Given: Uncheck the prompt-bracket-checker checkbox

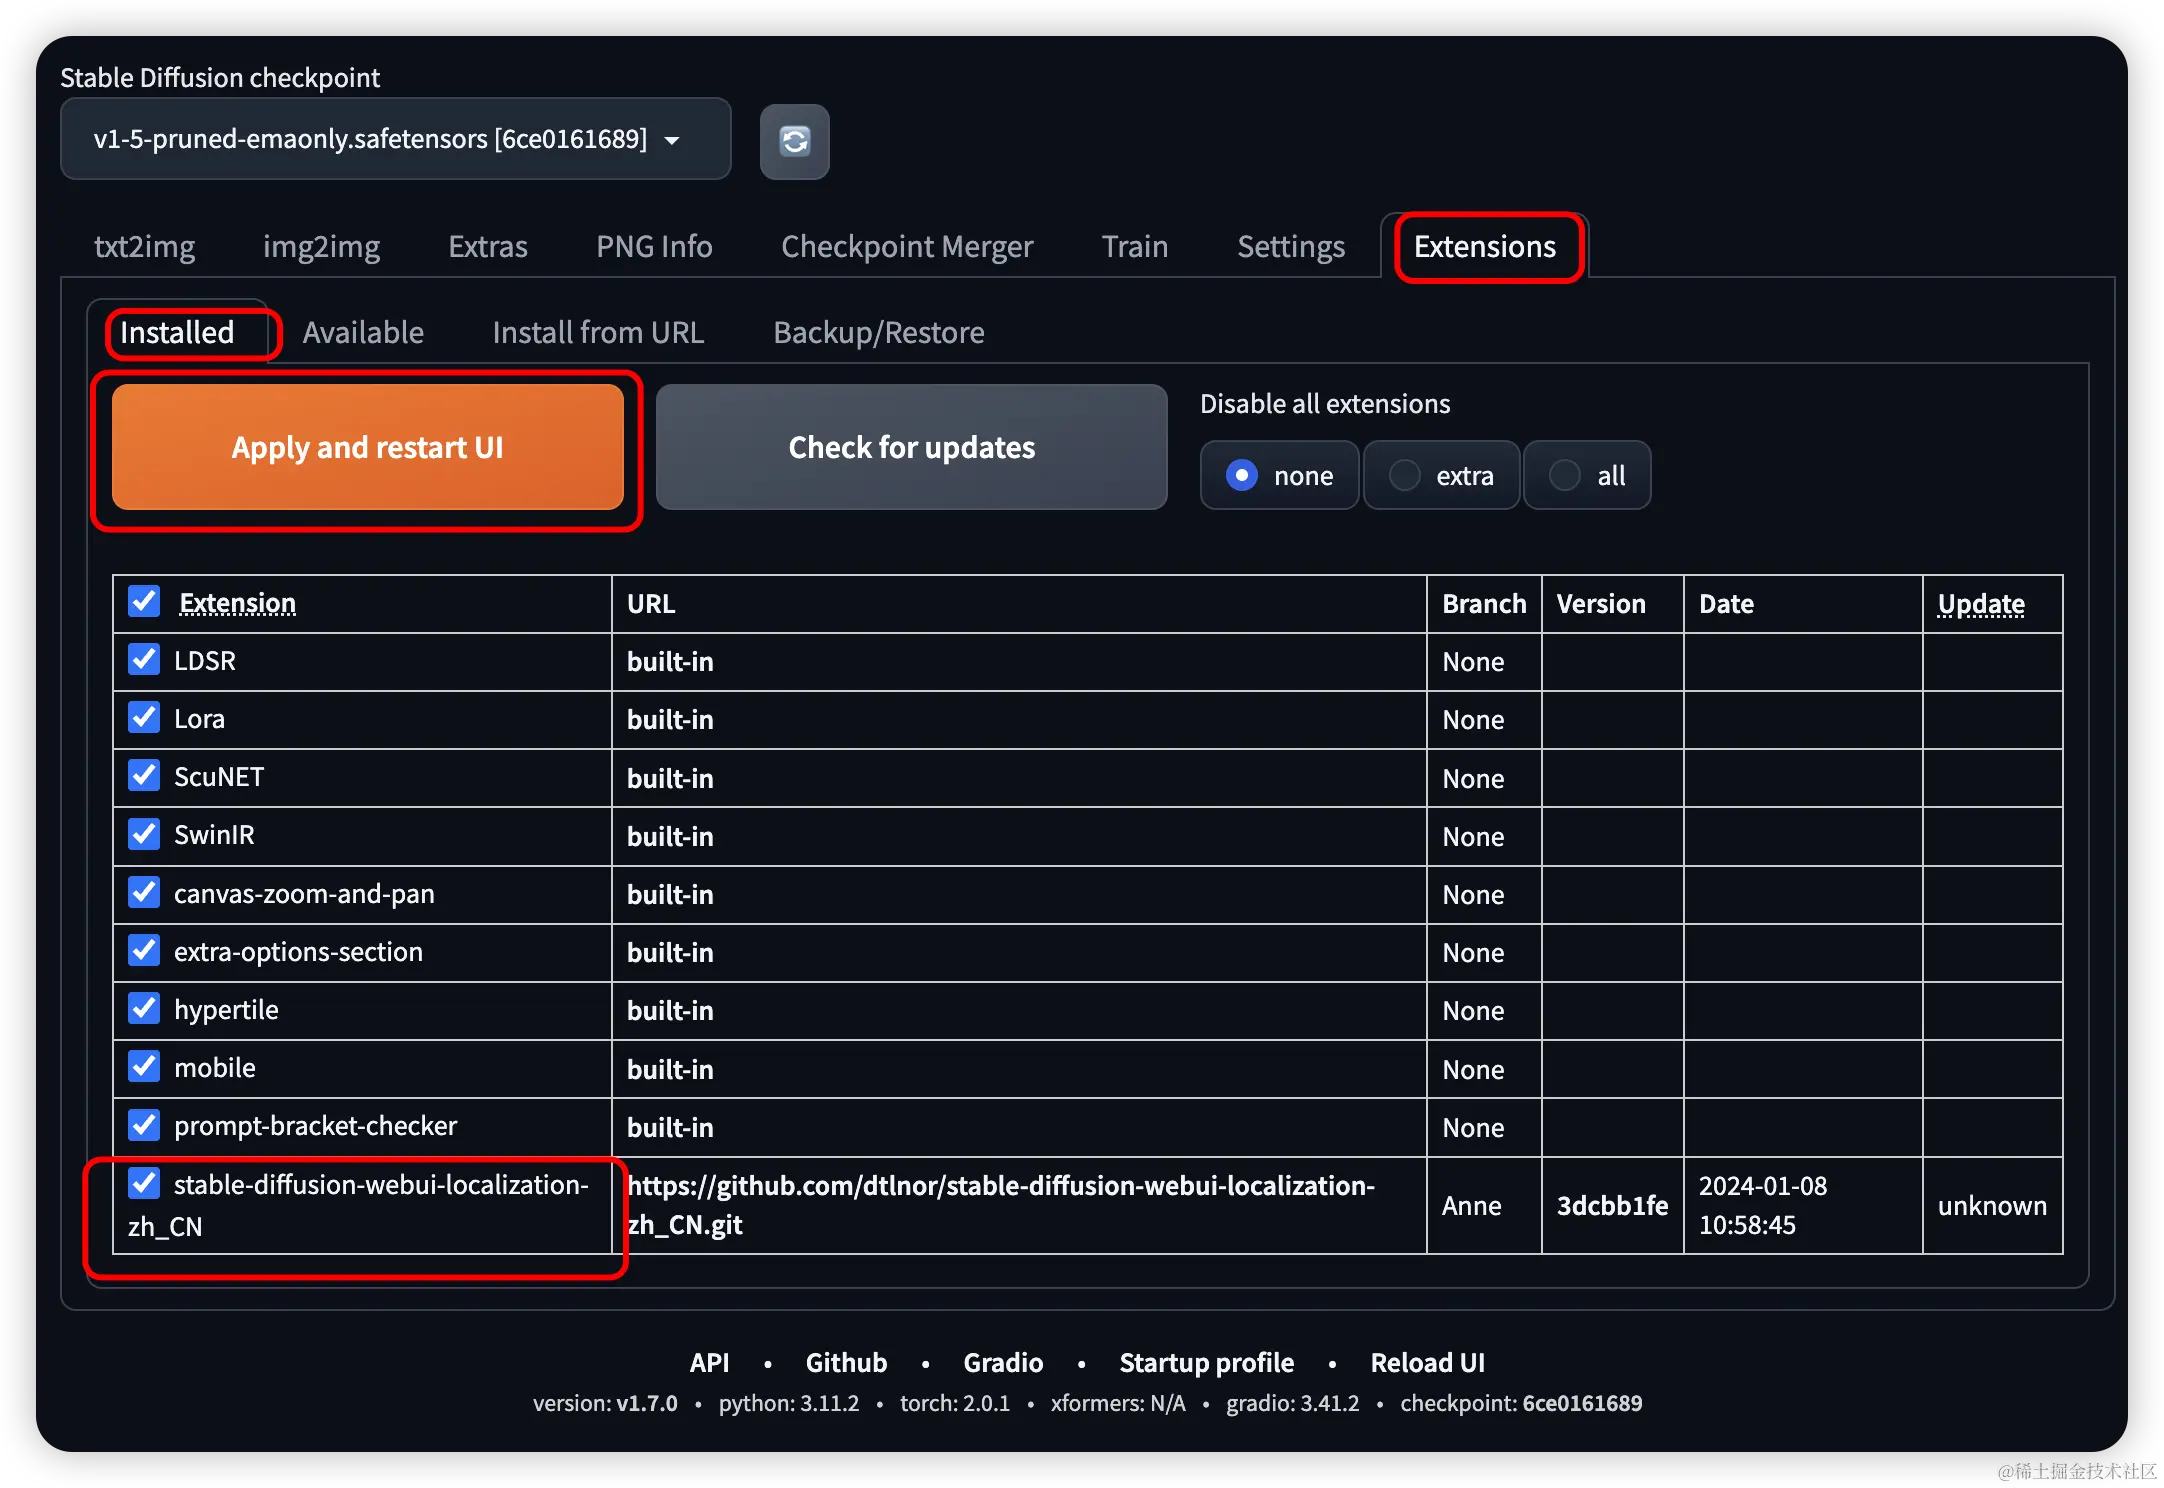Looking at the screenshot, I should [x=144, y=1124].
